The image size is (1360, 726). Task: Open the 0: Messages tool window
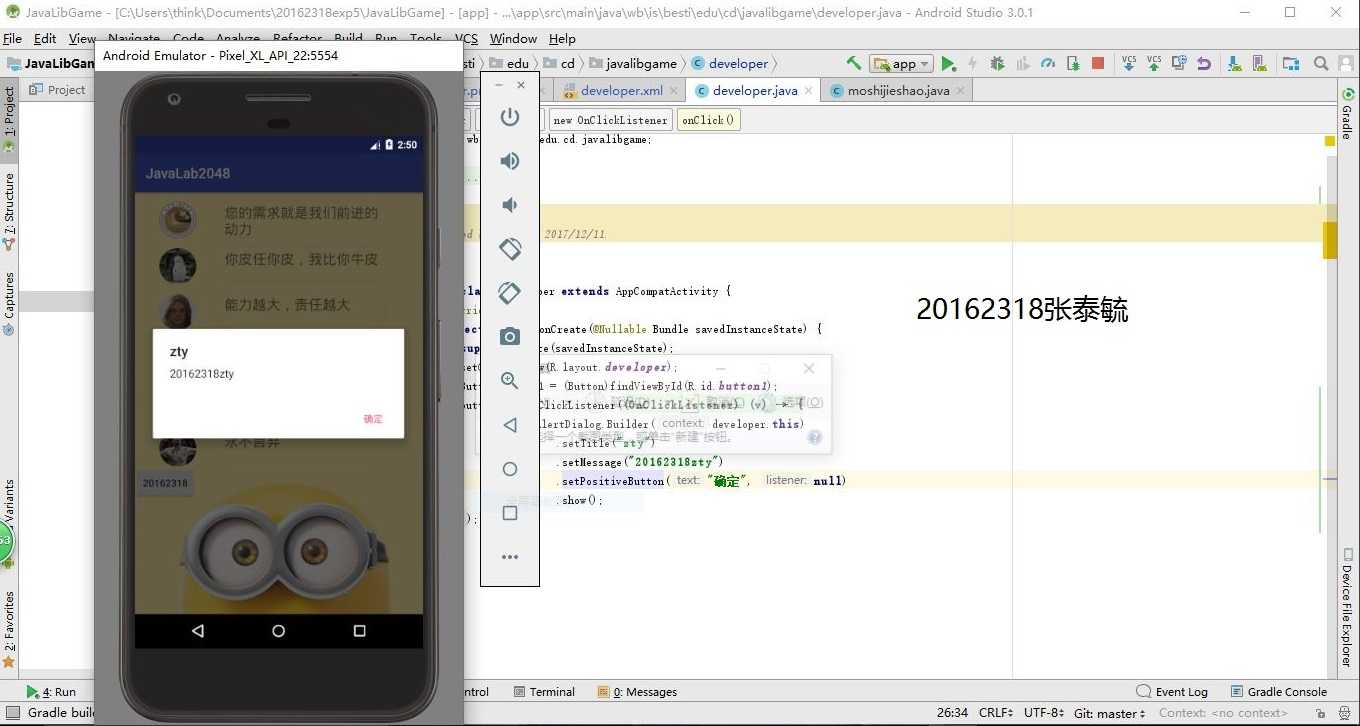pyautogui.click(x=637, y=691)
